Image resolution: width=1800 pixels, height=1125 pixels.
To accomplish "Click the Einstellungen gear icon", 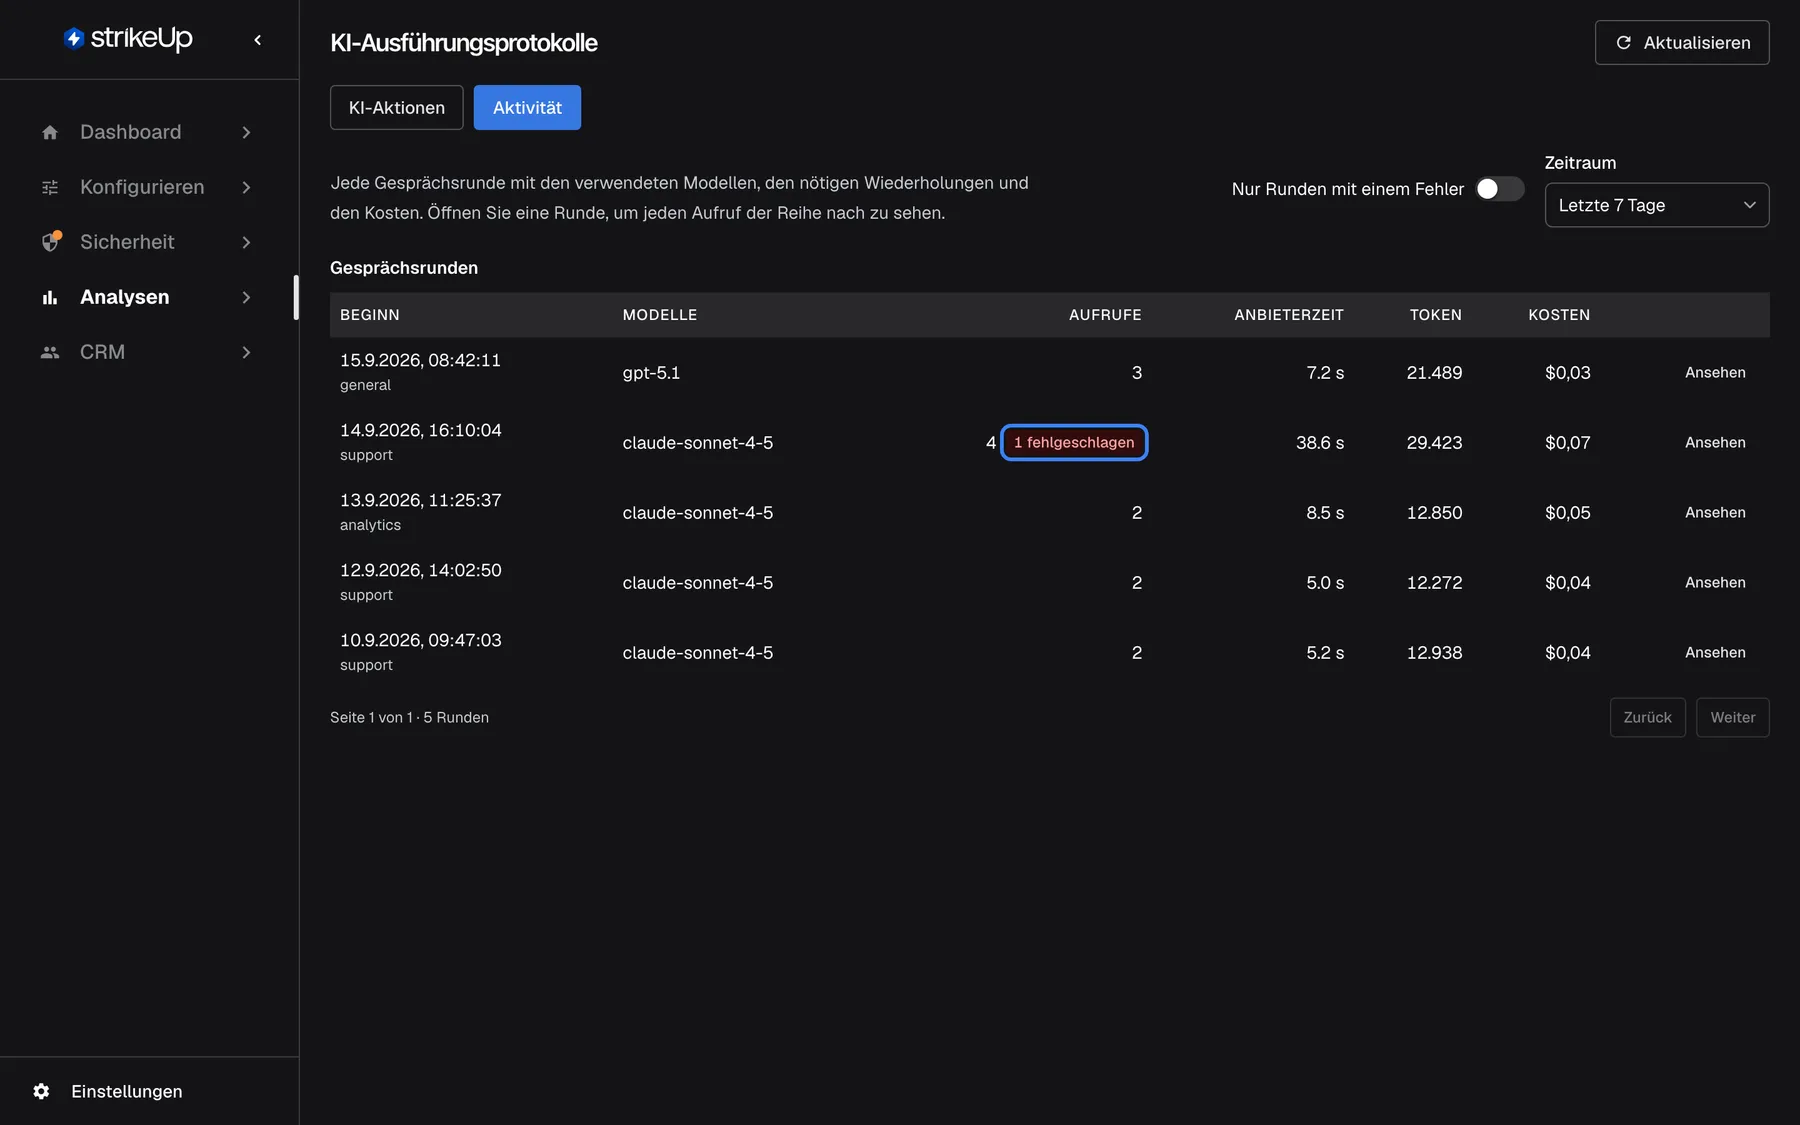I will (x=41, y=1091).
